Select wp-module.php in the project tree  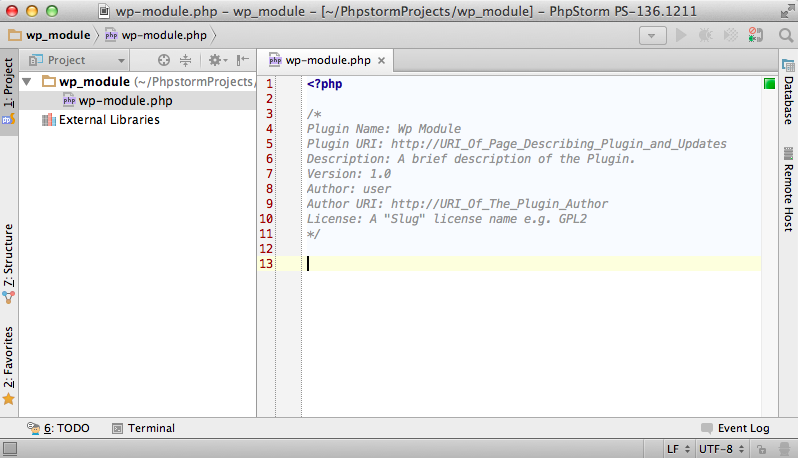click(x=125, y=101)
